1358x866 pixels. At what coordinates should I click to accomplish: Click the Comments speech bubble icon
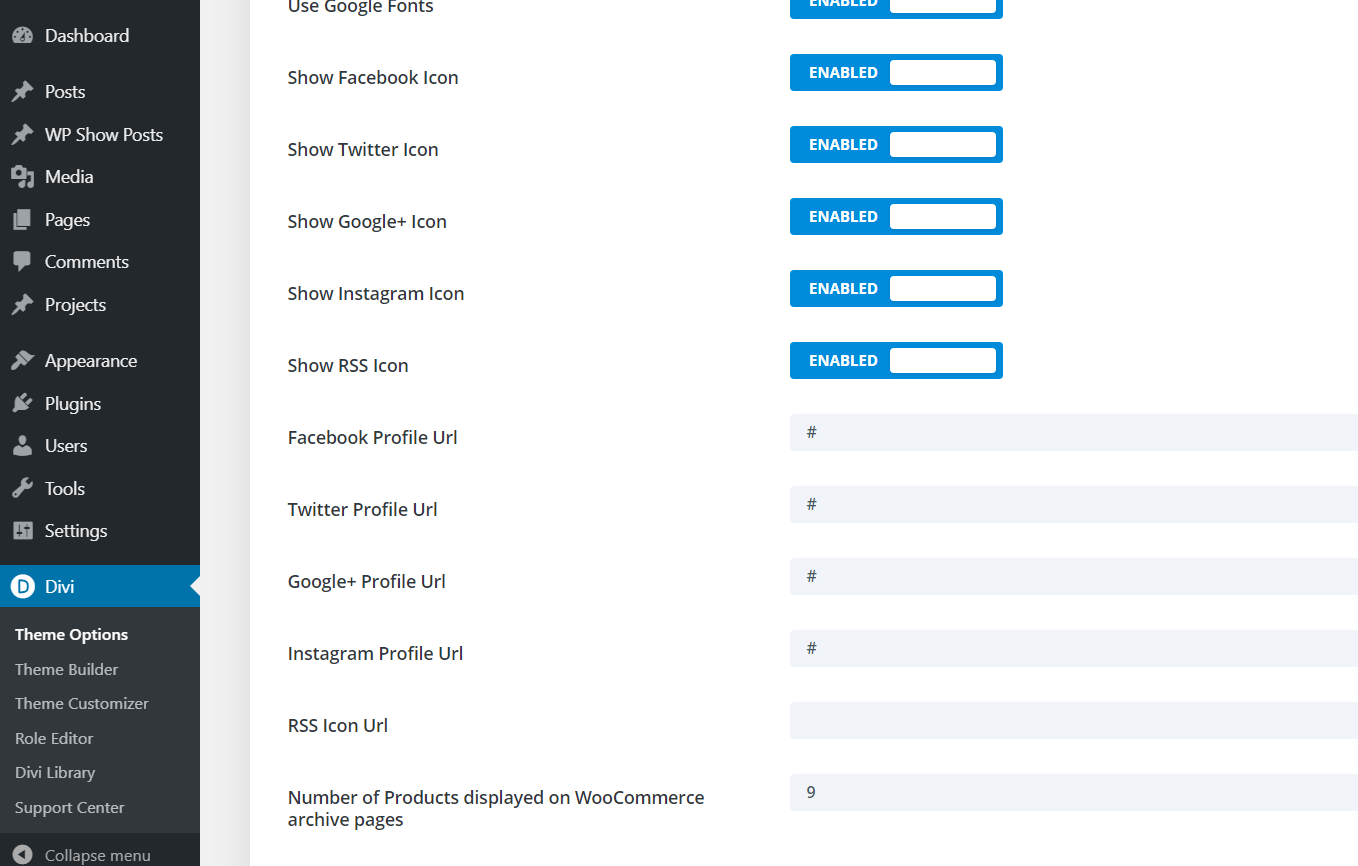22,262
